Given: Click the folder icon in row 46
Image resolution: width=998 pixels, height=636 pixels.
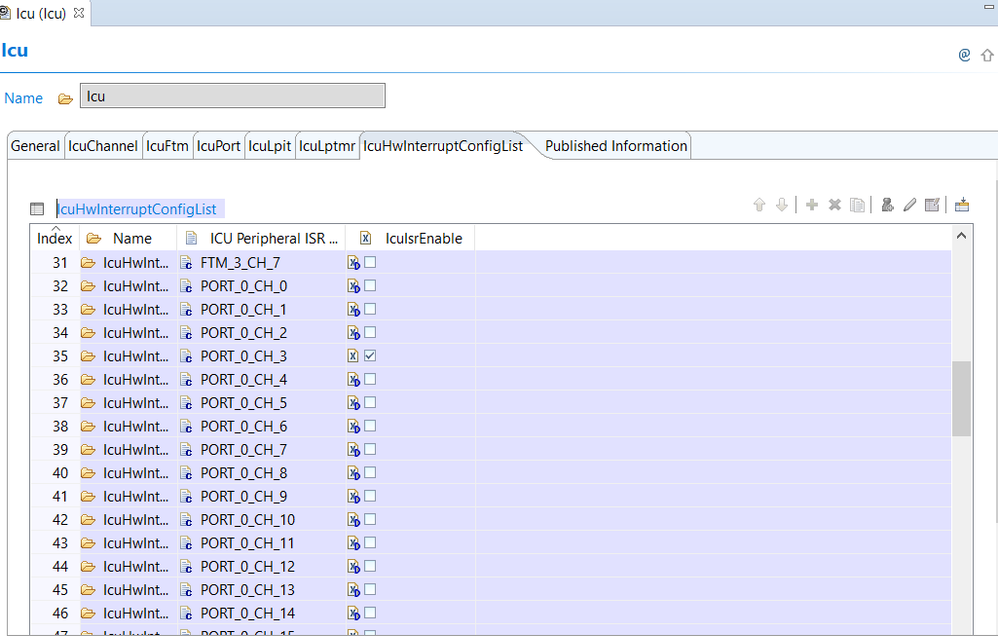Looking at the screenshot, I should (x=88, y=613).
